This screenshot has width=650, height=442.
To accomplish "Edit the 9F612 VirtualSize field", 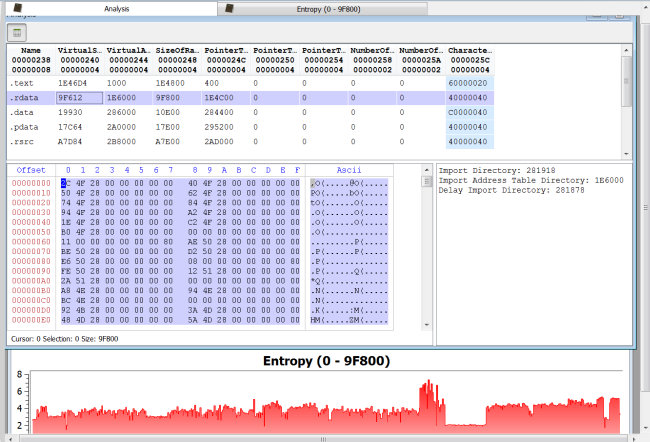I will click(80, 98).
